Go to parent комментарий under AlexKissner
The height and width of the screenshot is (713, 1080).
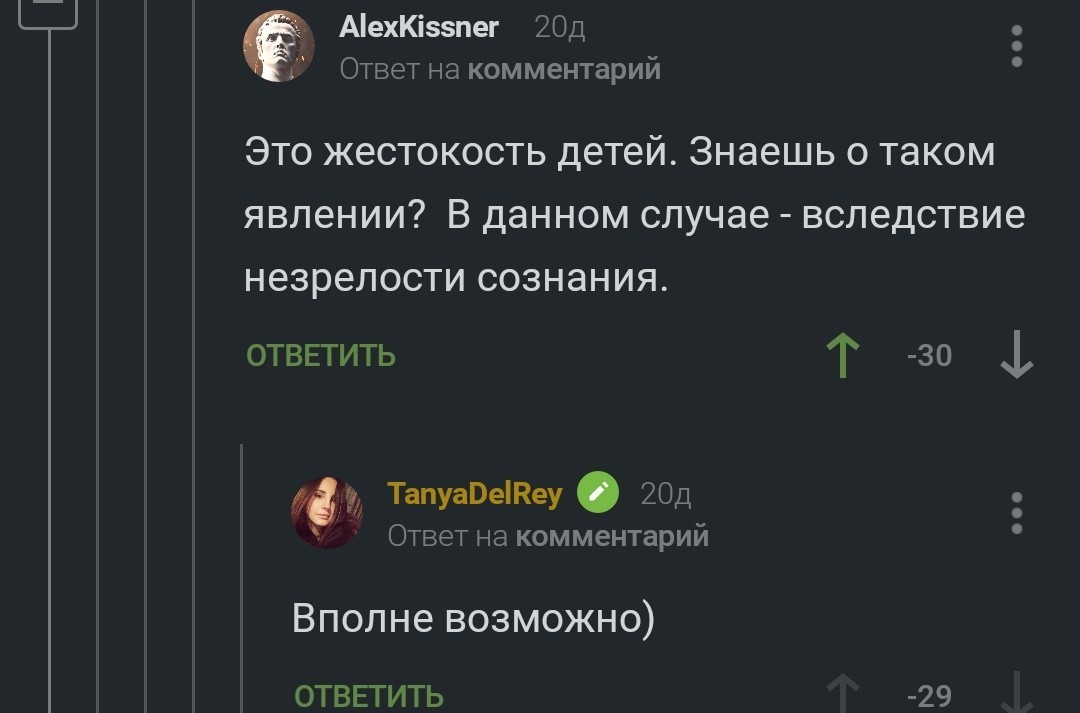tap(564, 69)
